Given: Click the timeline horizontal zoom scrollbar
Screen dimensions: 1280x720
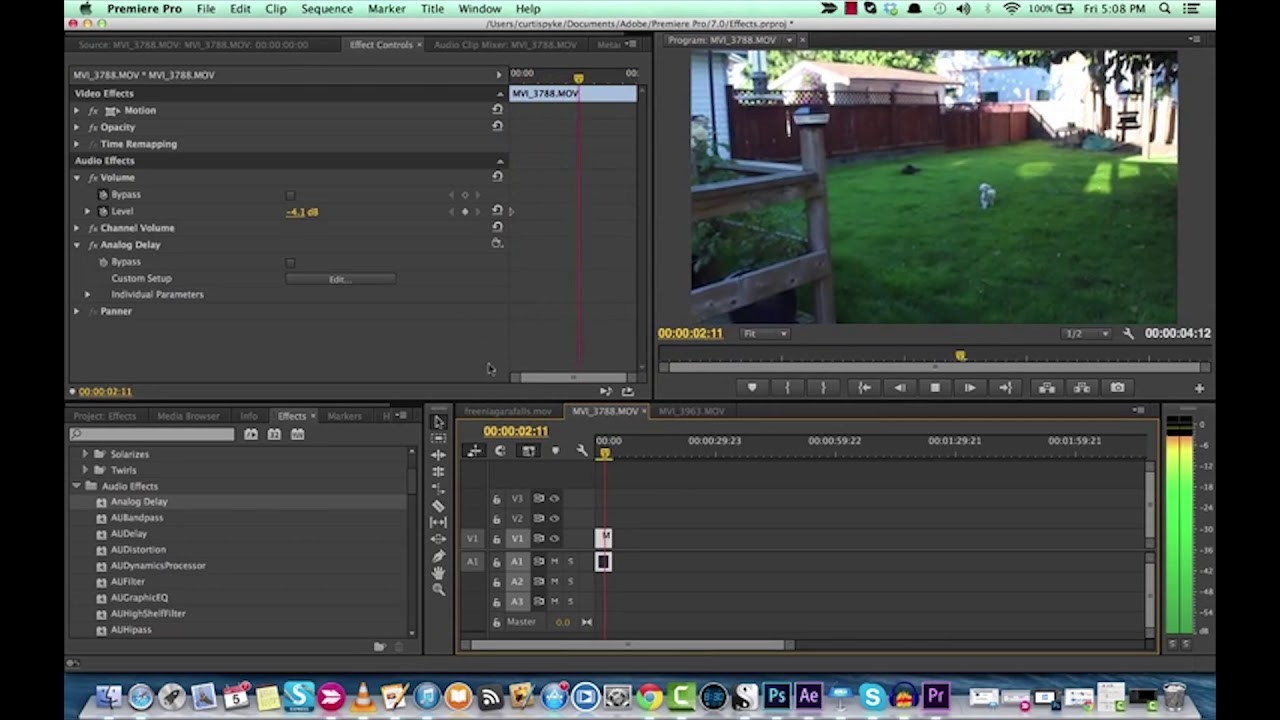Looking at the screenshot, I should coord(628,645).
